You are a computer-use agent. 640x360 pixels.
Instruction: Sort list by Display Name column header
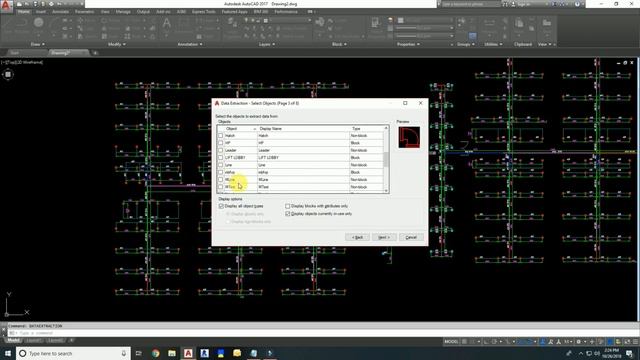[303, 129]
